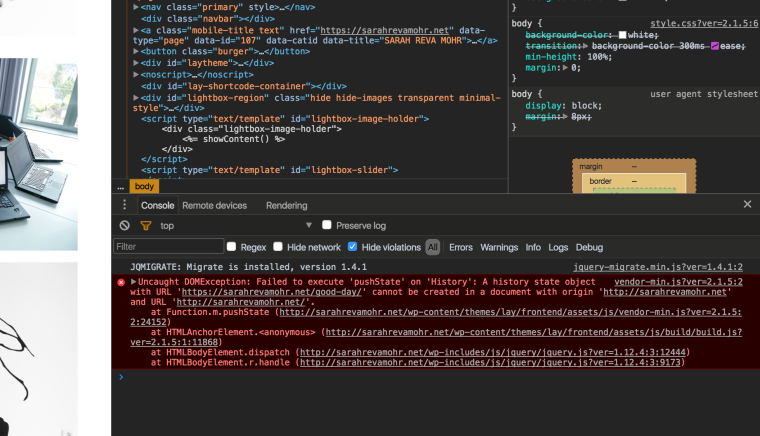Switch to the Remote devices tab
This screenshot has width=760, height=436.
[x=214, y=205]
